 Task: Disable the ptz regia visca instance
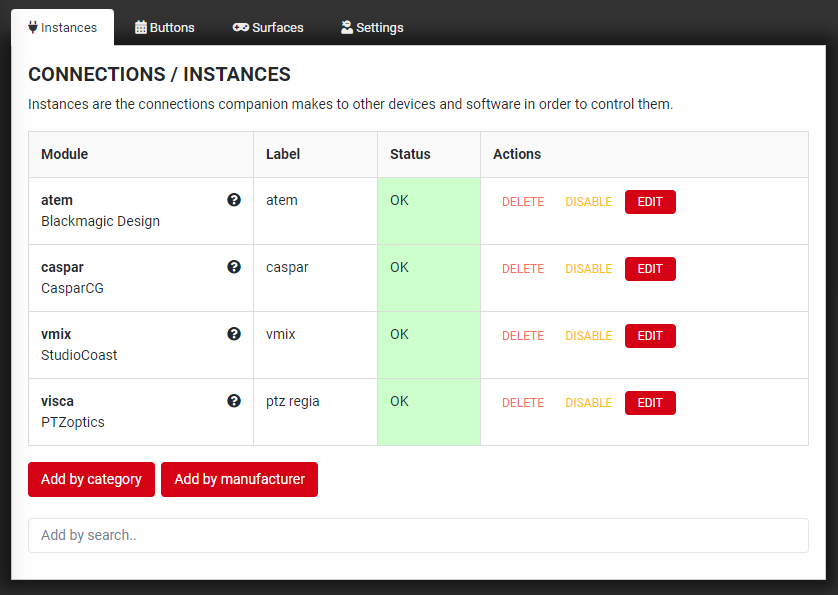[x=588, y=403]
